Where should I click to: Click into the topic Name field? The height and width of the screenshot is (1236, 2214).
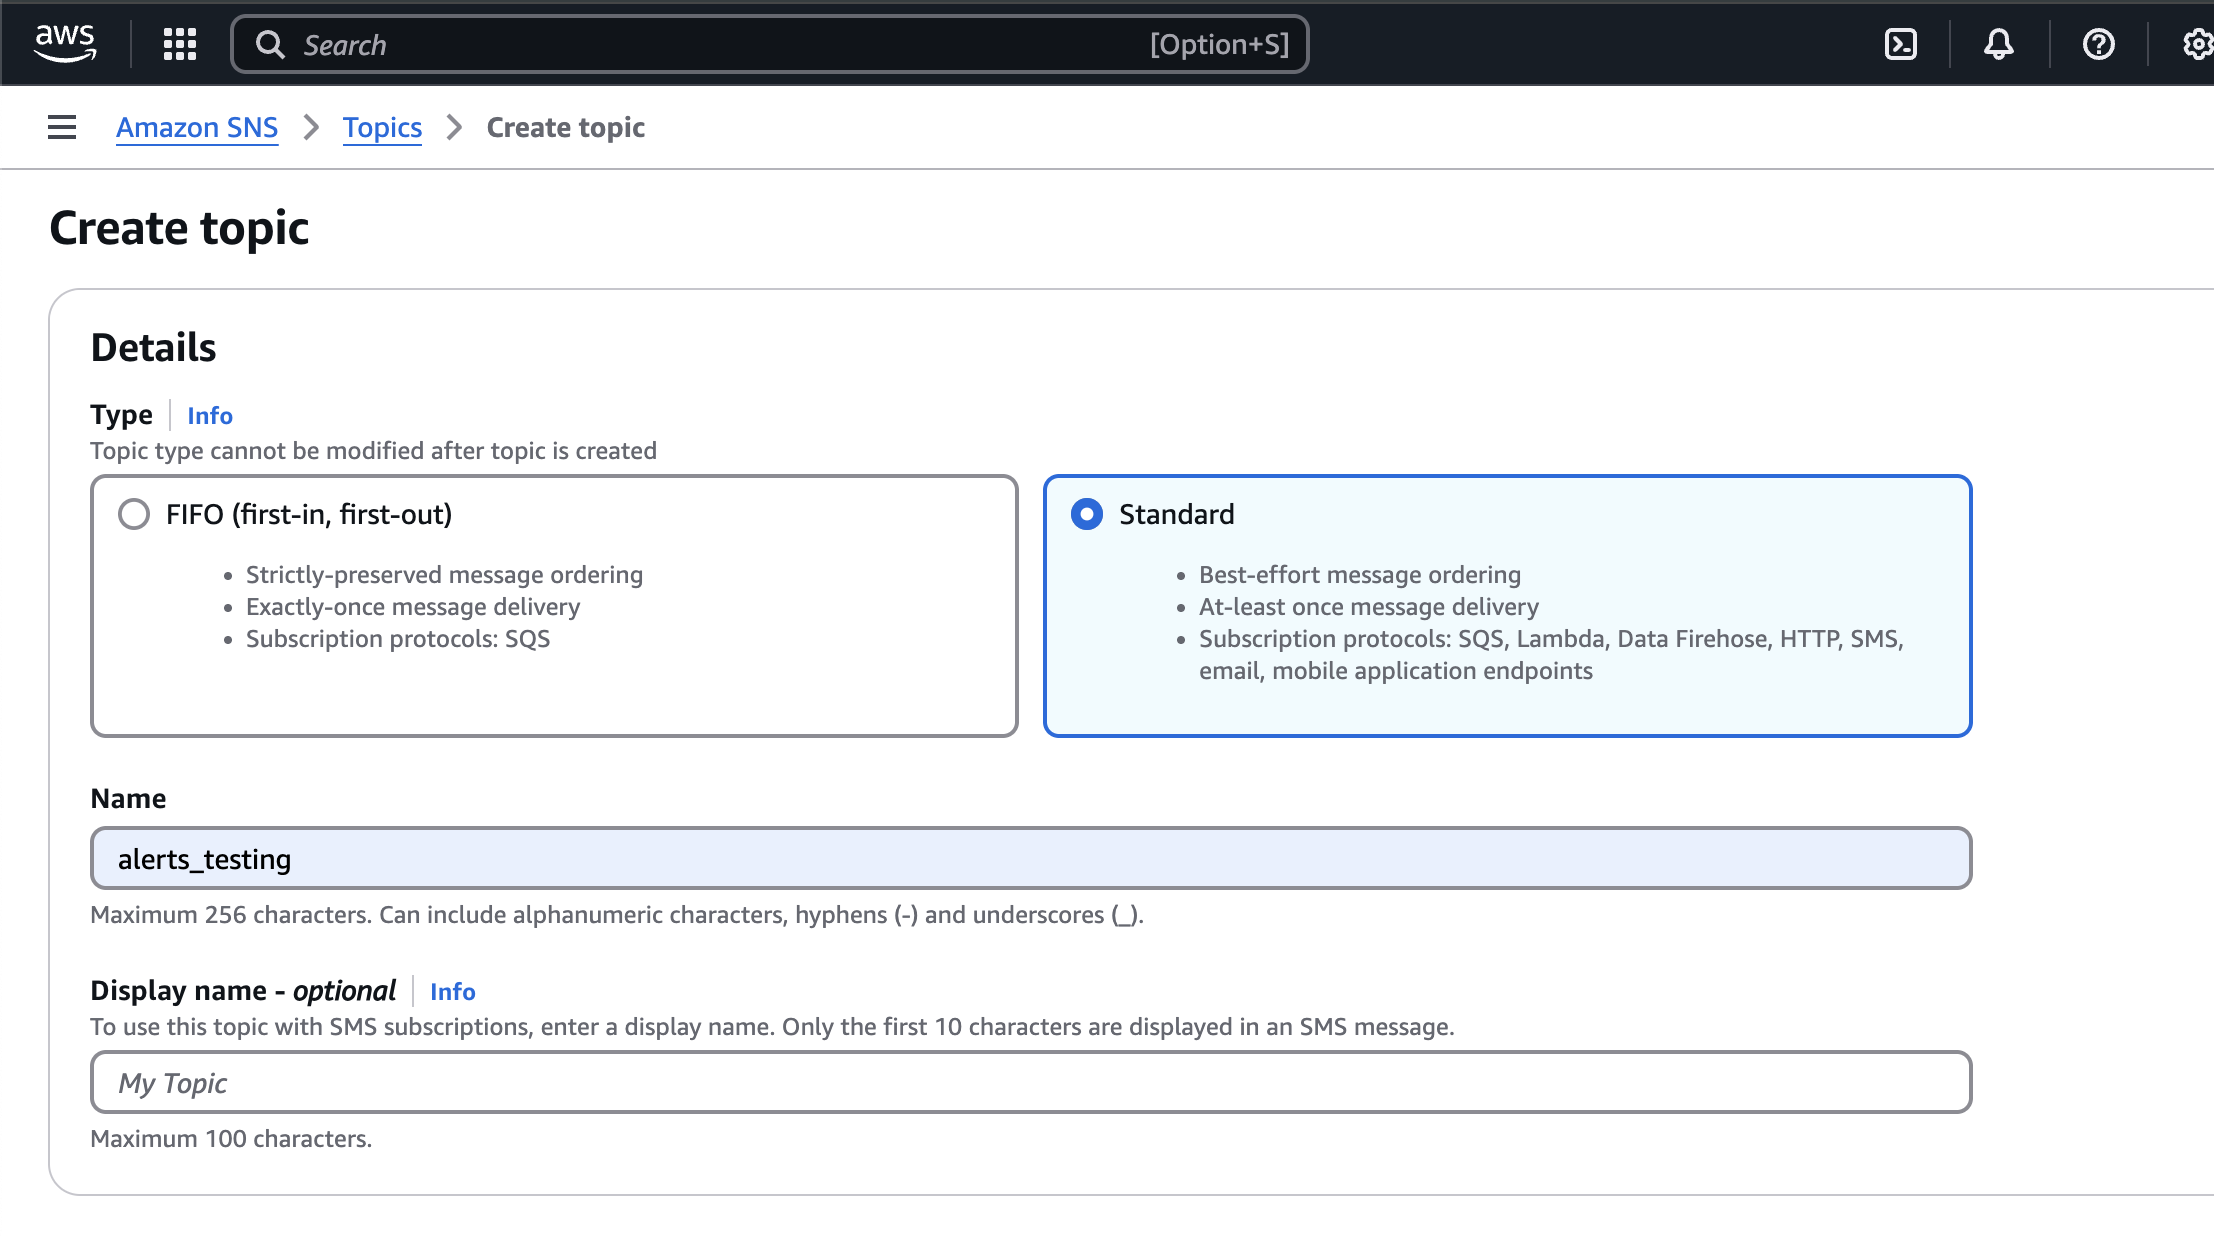pyautogui.click(x=1030, y=858)
